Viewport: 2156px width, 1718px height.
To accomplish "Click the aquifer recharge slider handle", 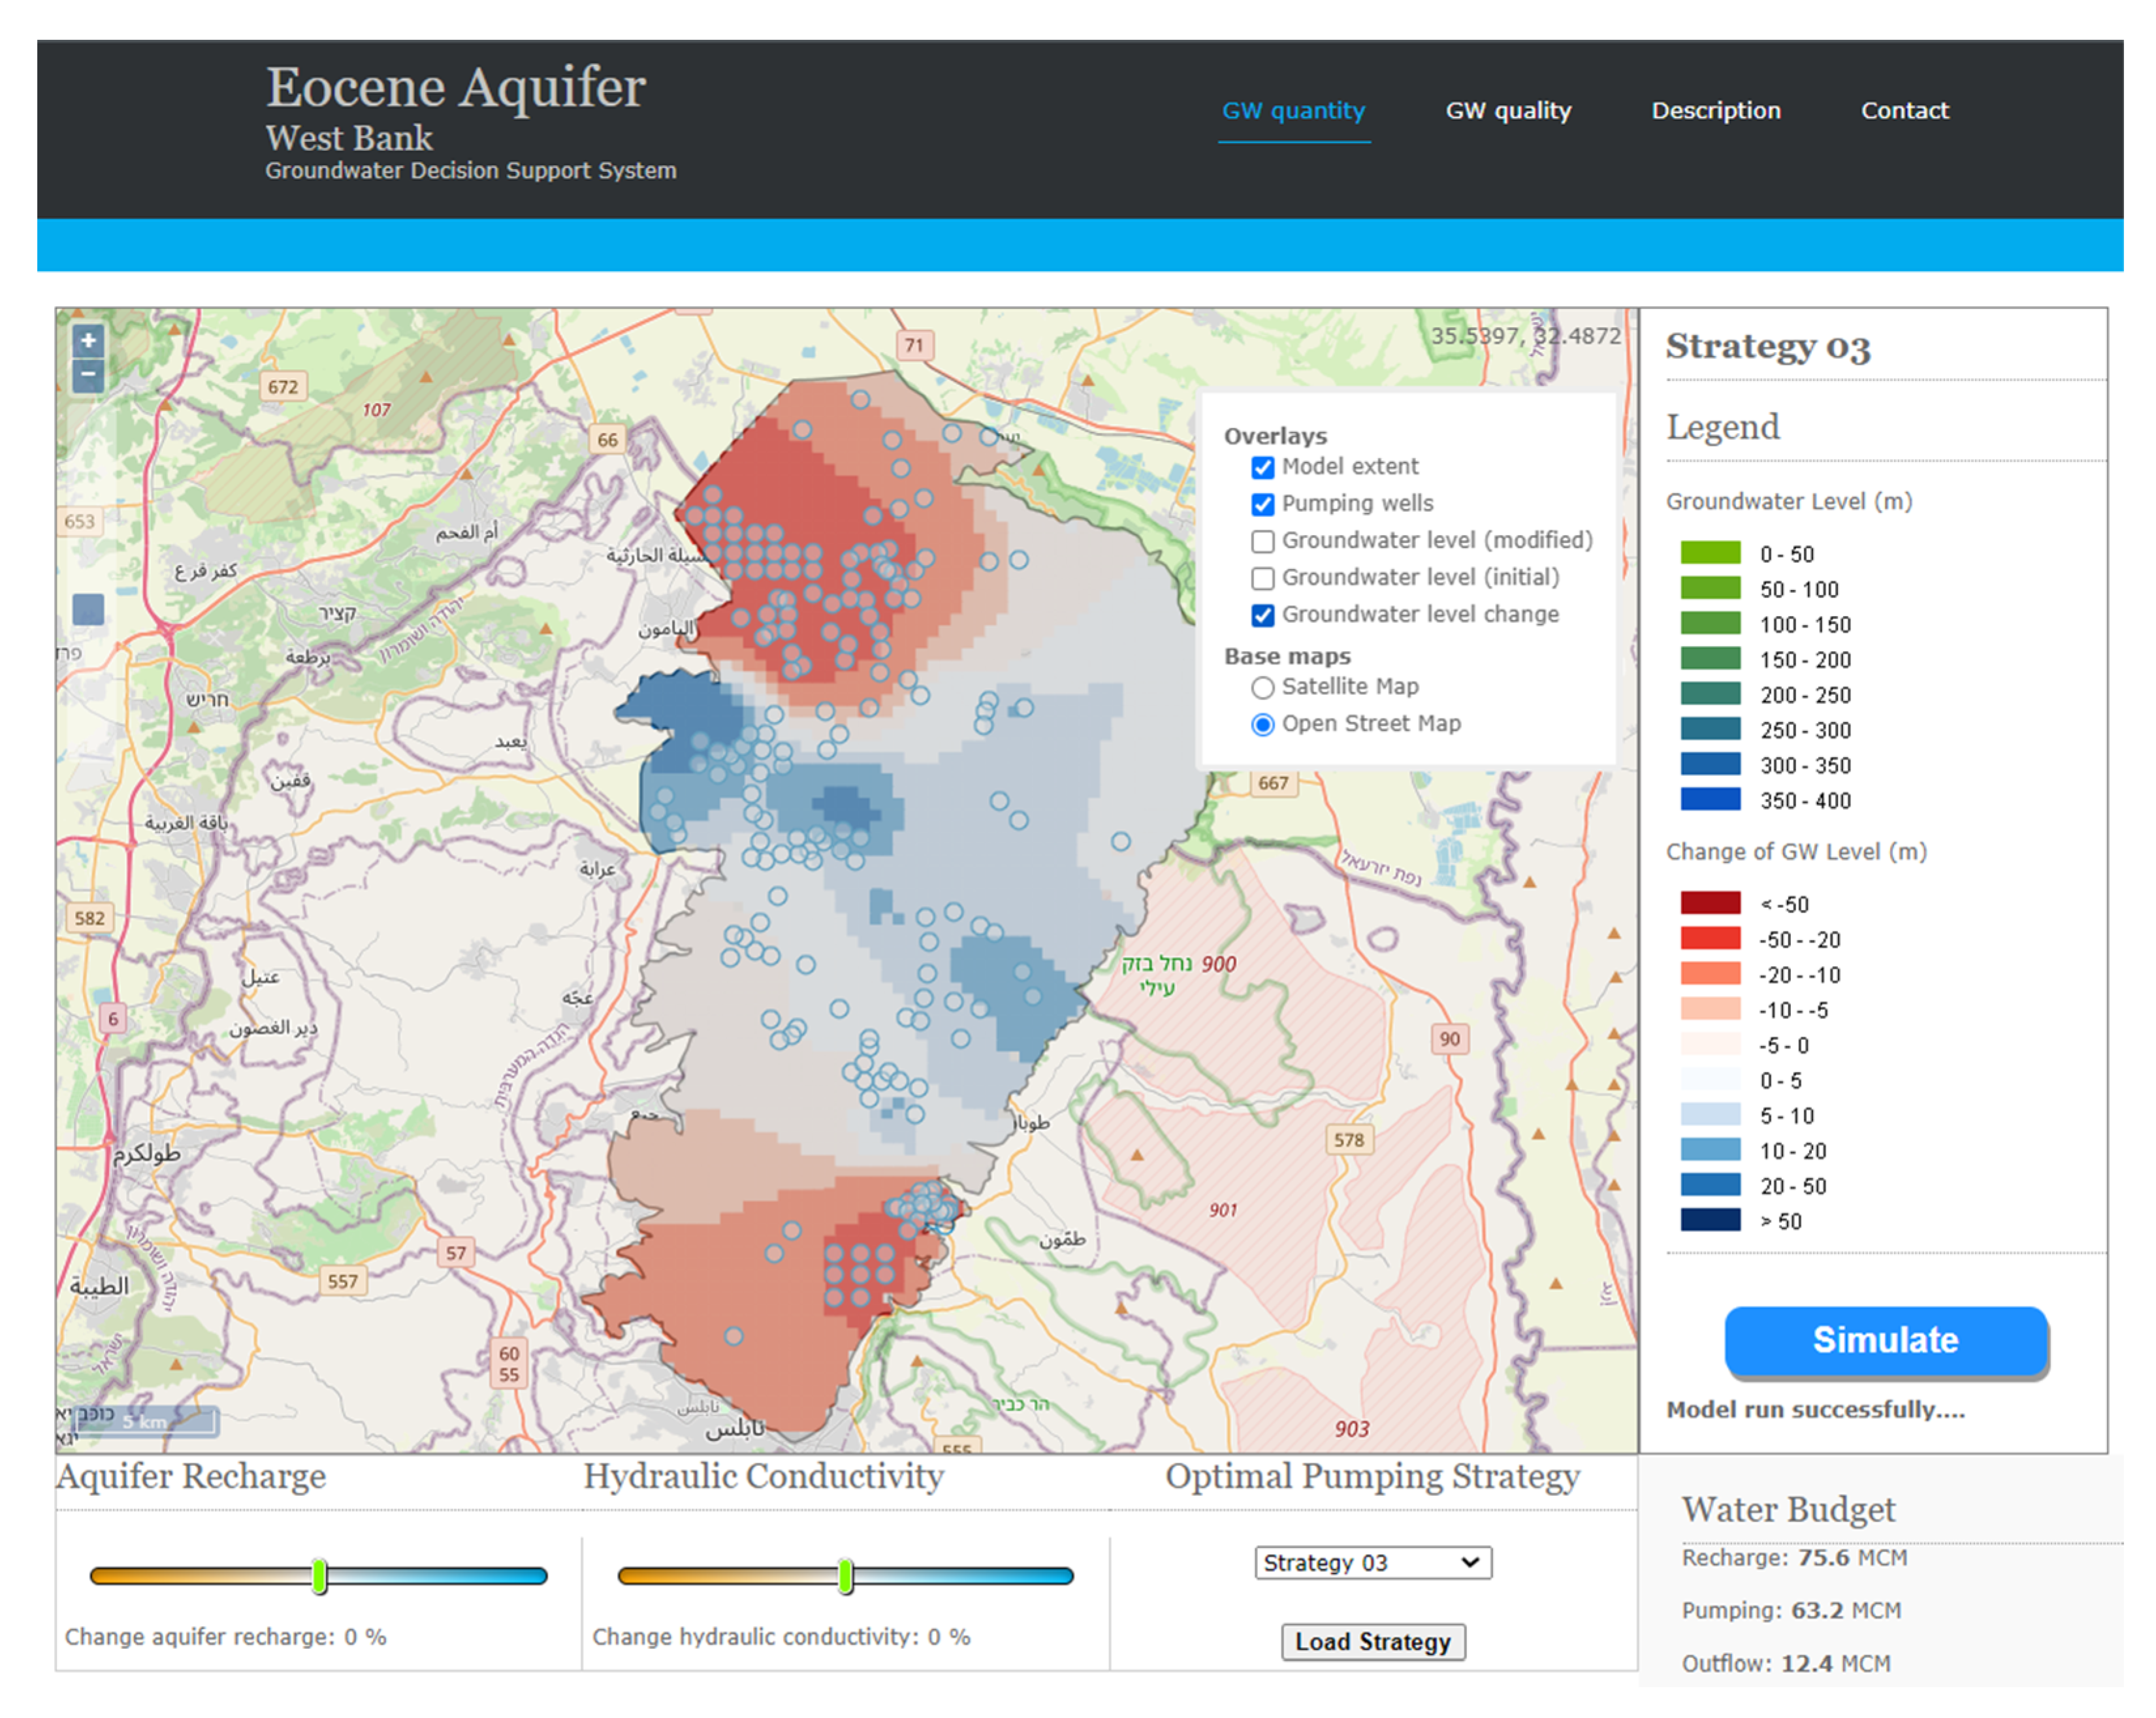I will click(319, 1576).
